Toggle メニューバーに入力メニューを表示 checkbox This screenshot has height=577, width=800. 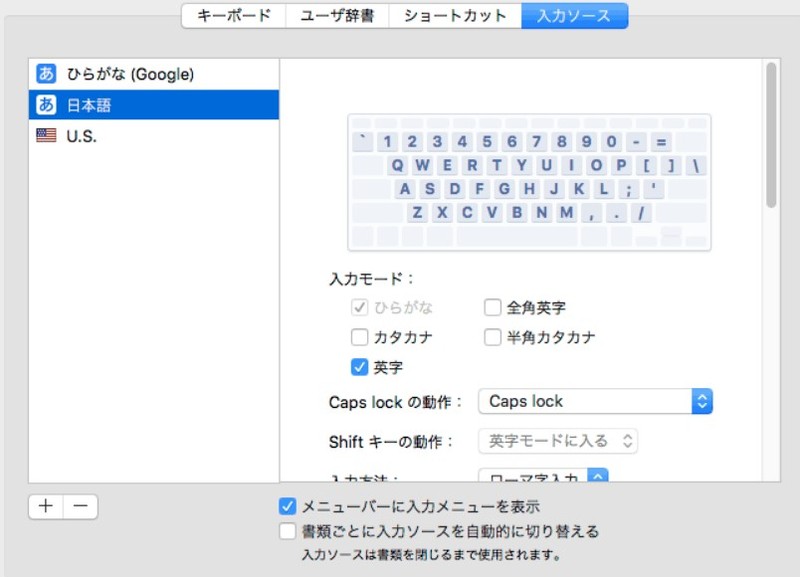[288, 506]
